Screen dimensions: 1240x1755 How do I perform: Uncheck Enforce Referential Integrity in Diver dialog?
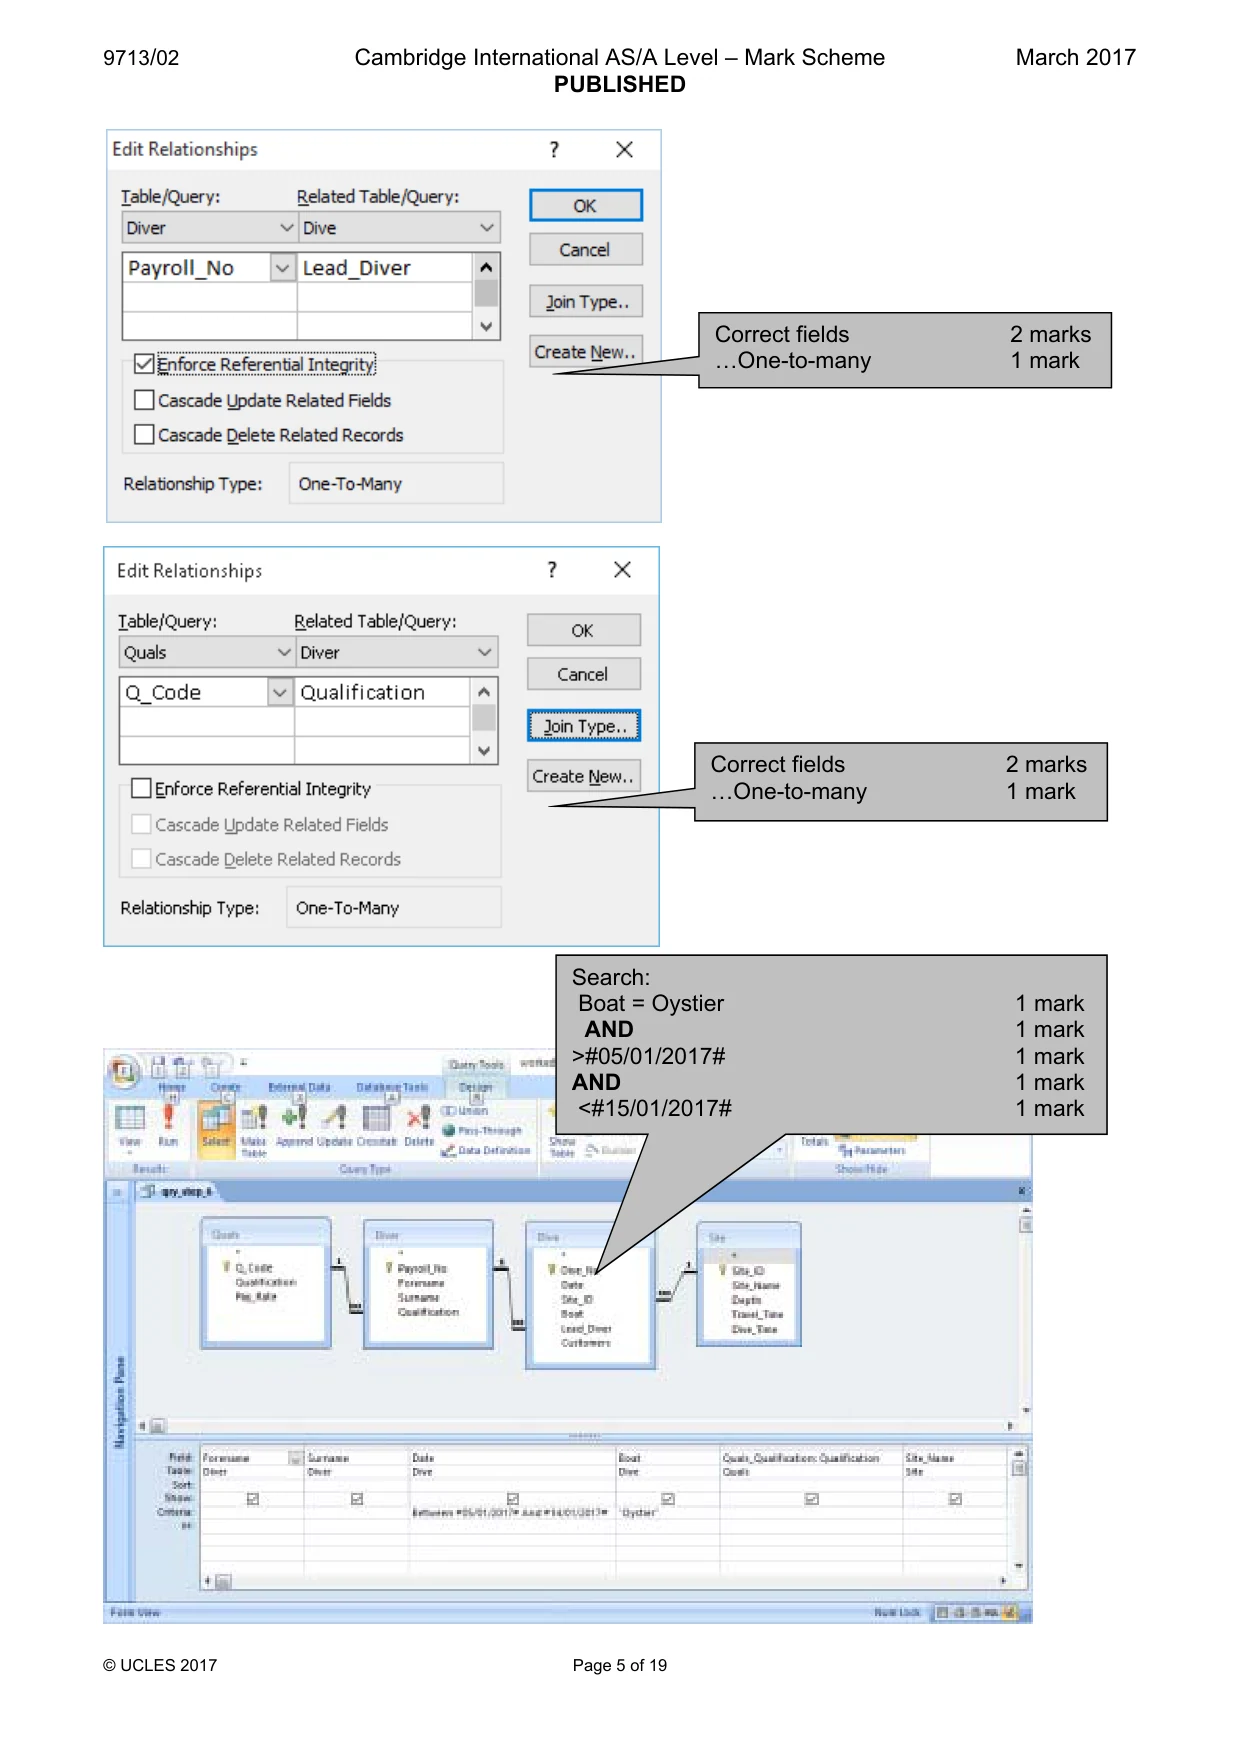click(144, 364)
